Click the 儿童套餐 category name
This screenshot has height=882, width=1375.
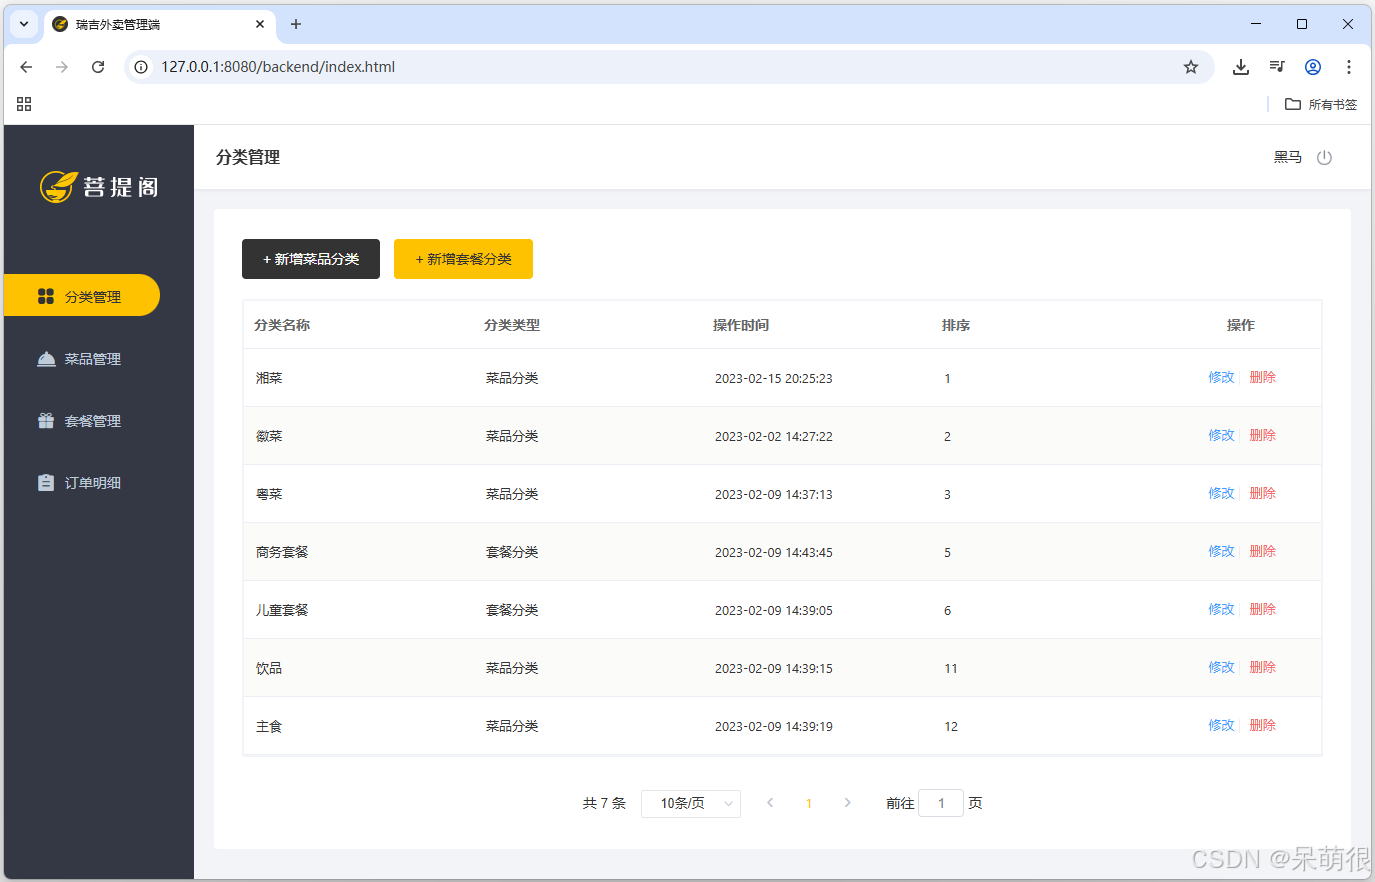[282, 610]
